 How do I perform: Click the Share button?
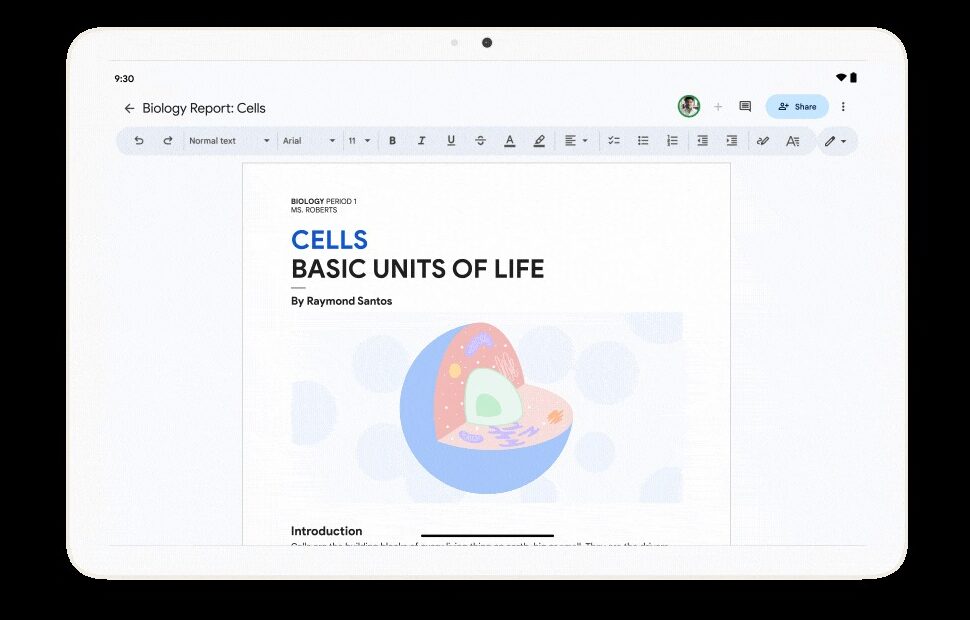(x=797, y=107)
